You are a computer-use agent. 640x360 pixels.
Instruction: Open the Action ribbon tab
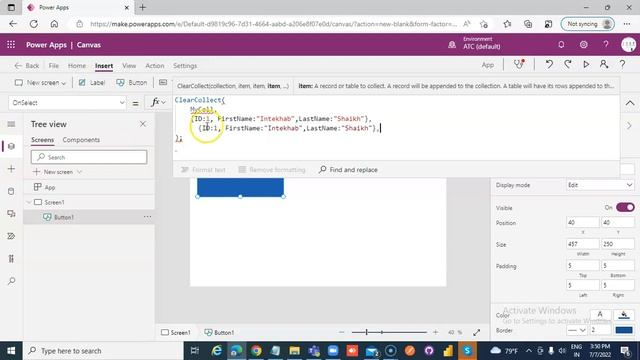(155, 66)
